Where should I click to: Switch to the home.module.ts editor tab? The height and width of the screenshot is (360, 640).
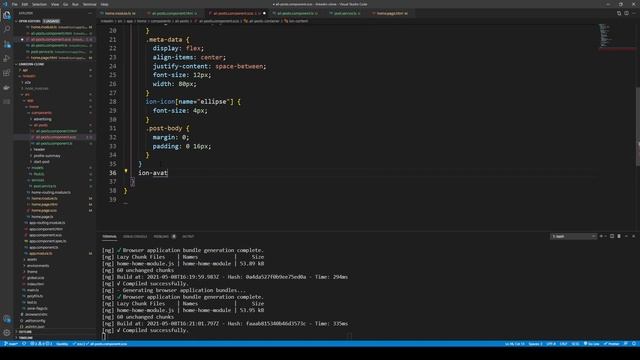[120, 13]
